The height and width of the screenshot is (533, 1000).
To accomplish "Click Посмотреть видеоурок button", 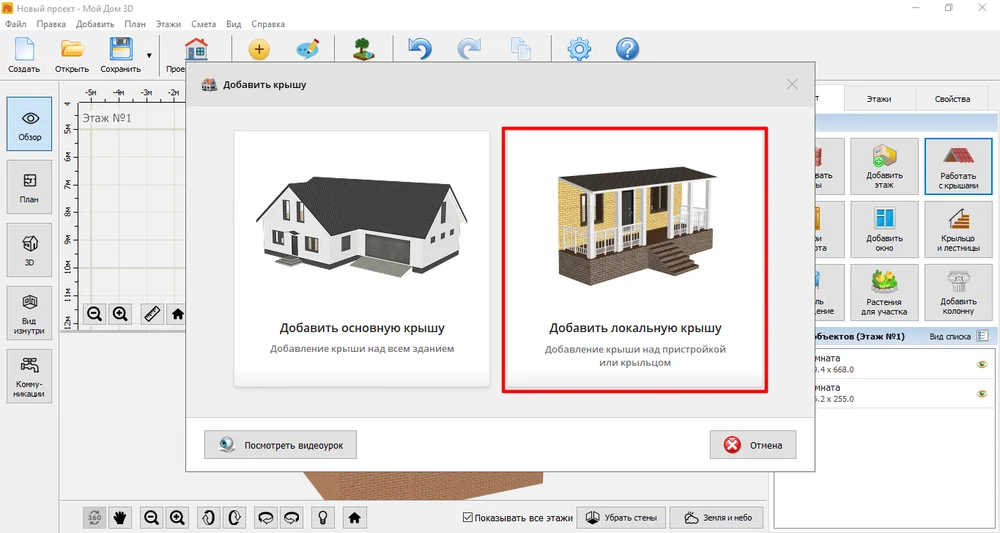I will [x=281, y=445].
